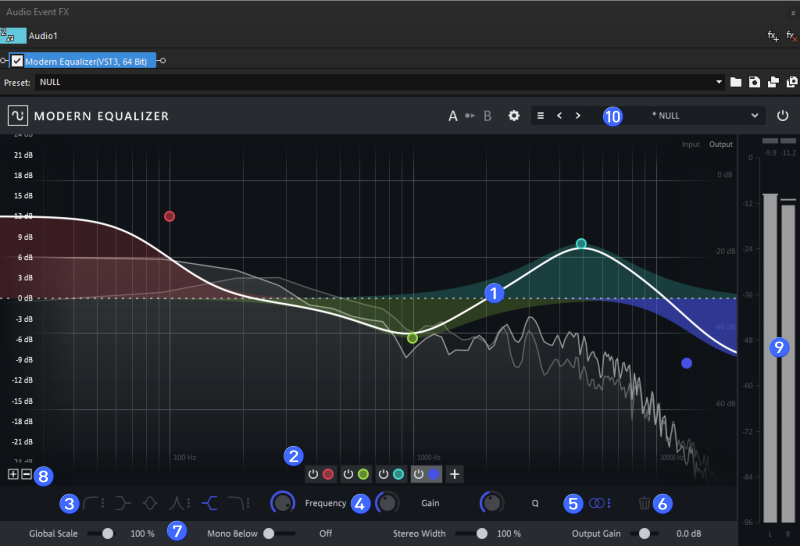Click the add plug-in to chain icon

click(772, 35)
